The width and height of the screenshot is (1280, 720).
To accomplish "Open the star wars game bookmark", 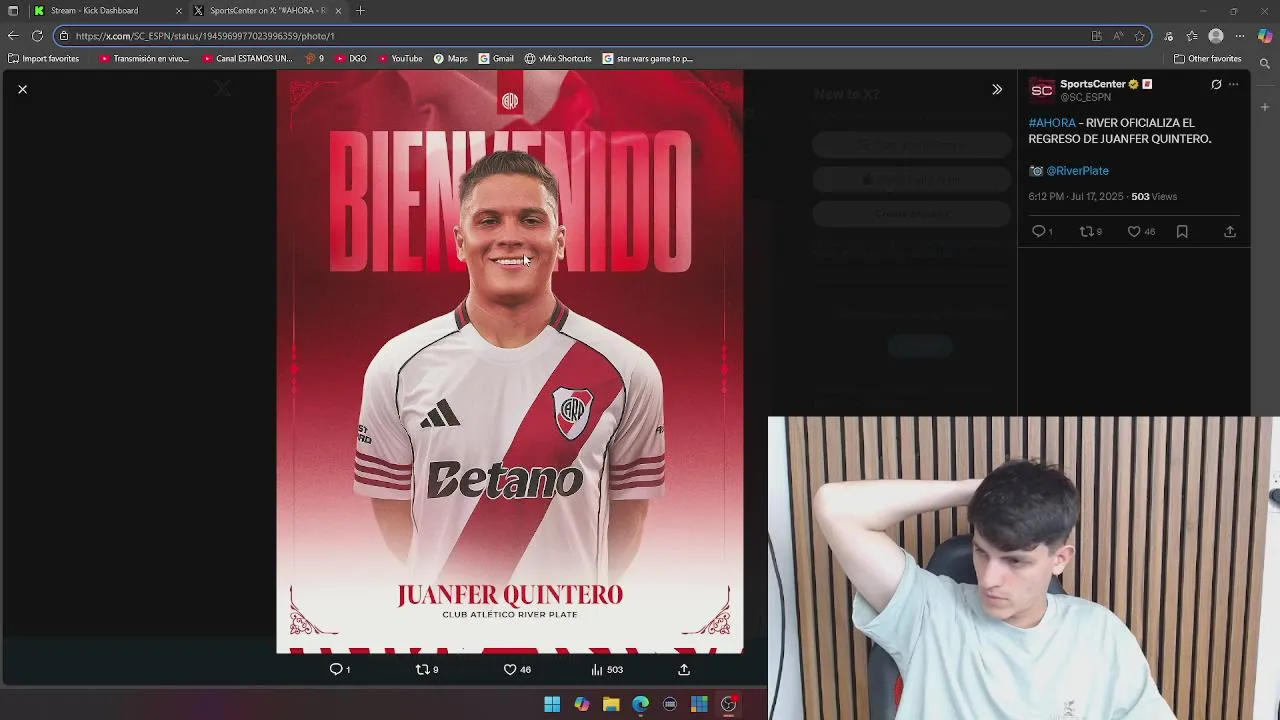I will point(648,59).
